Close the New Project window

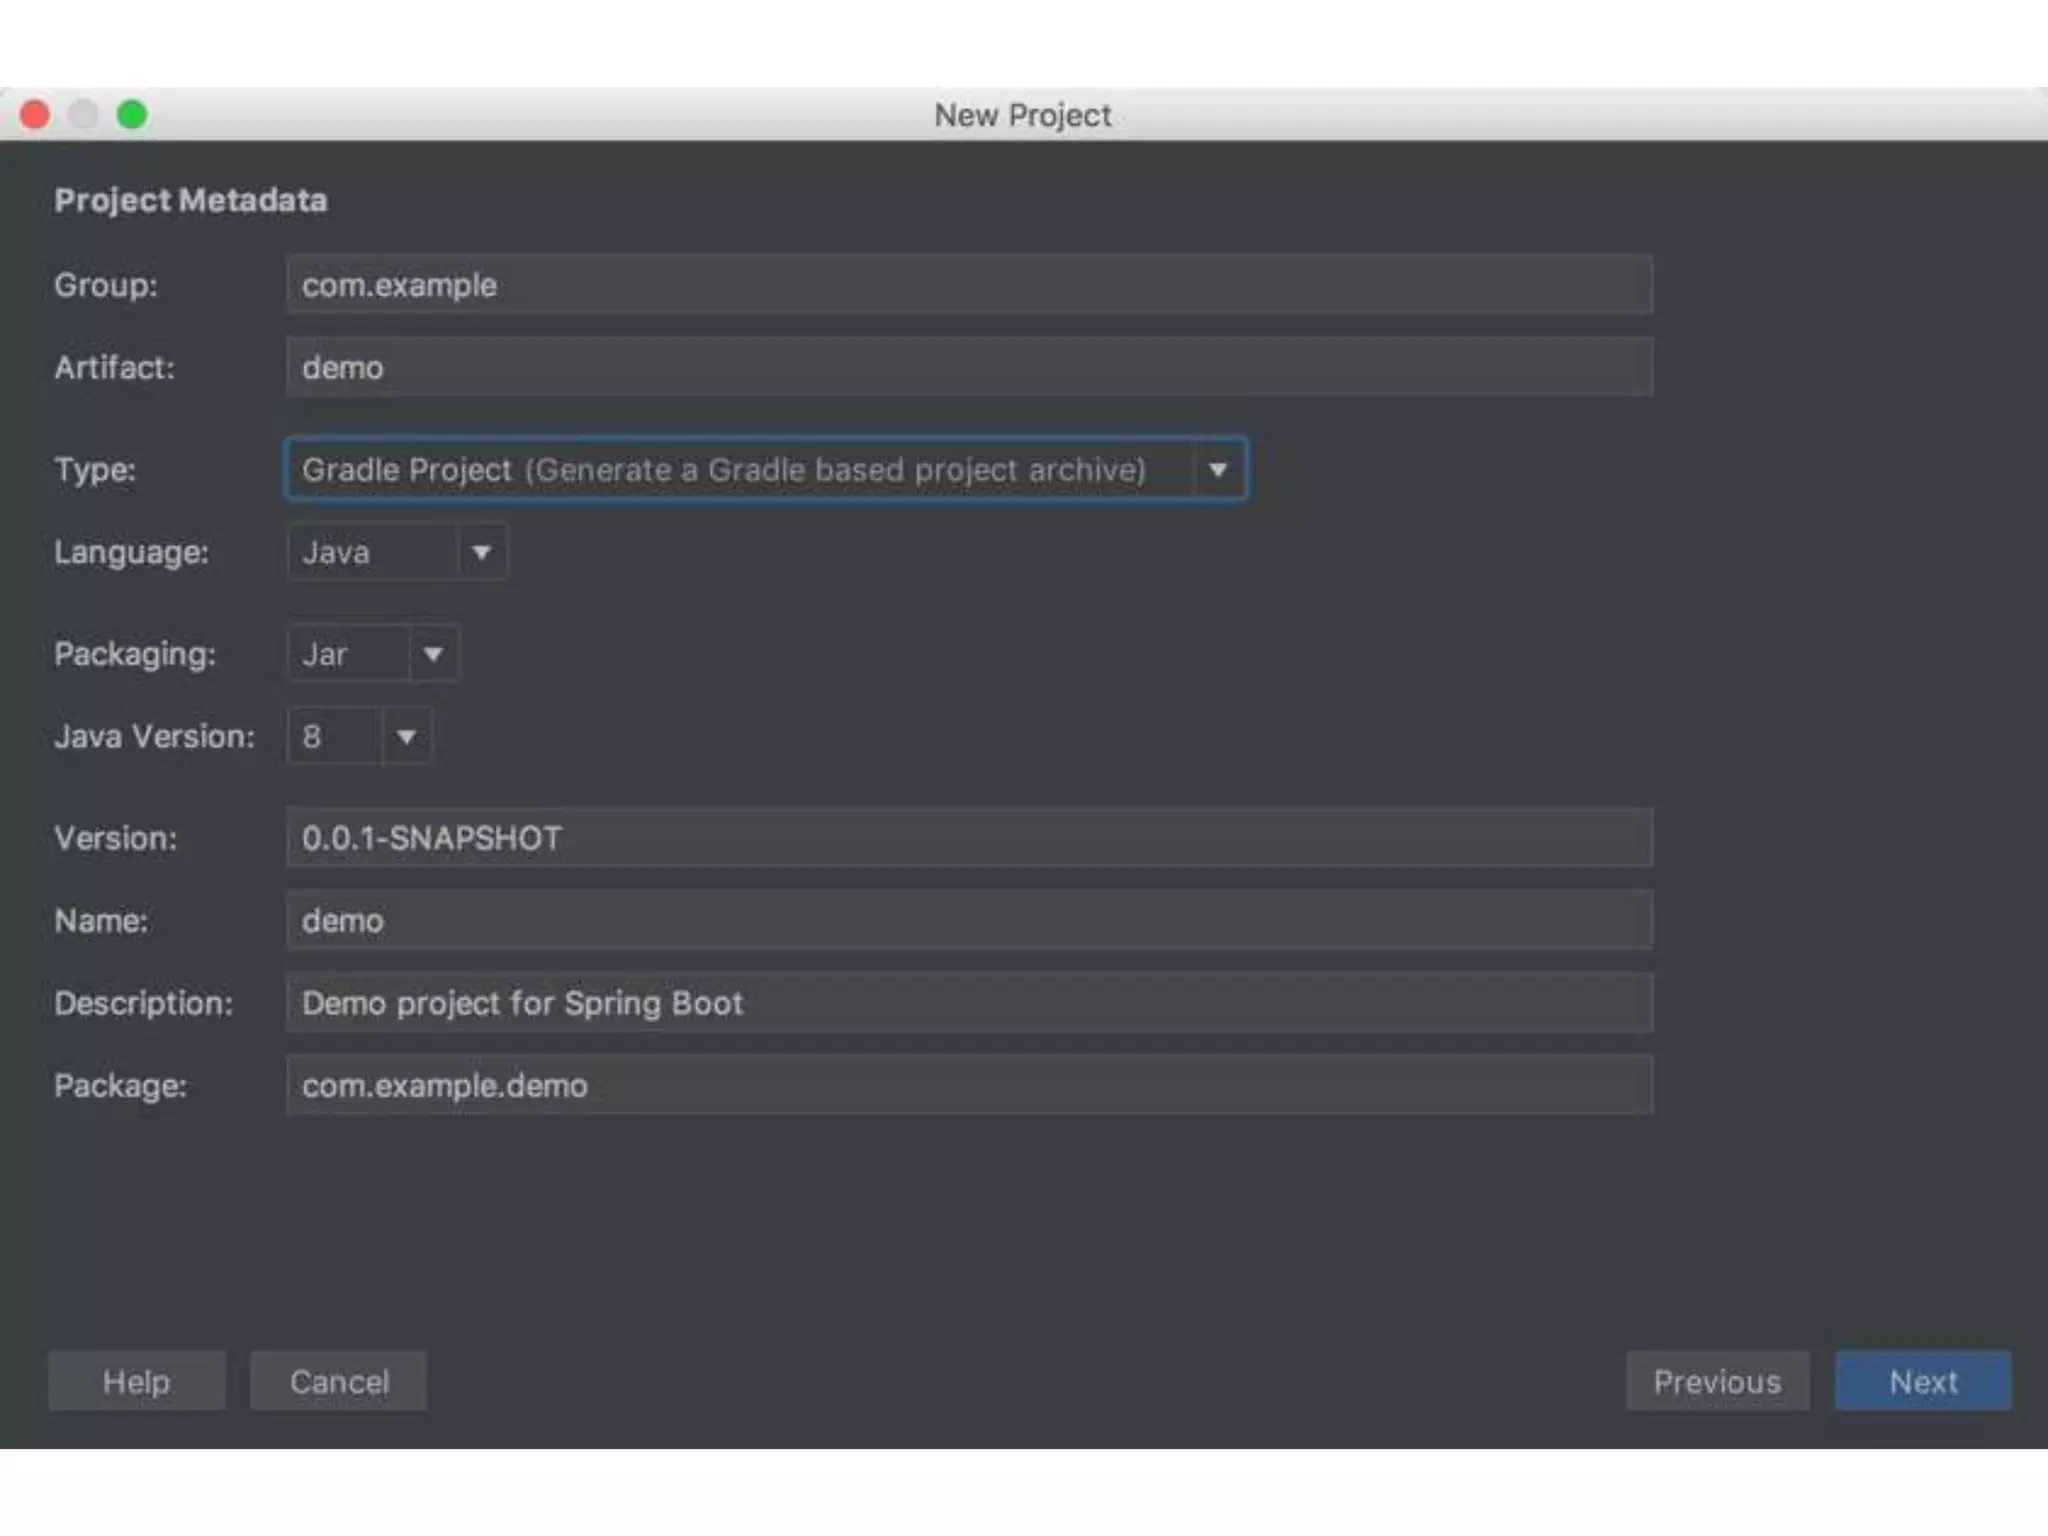[x=35, y=114]
